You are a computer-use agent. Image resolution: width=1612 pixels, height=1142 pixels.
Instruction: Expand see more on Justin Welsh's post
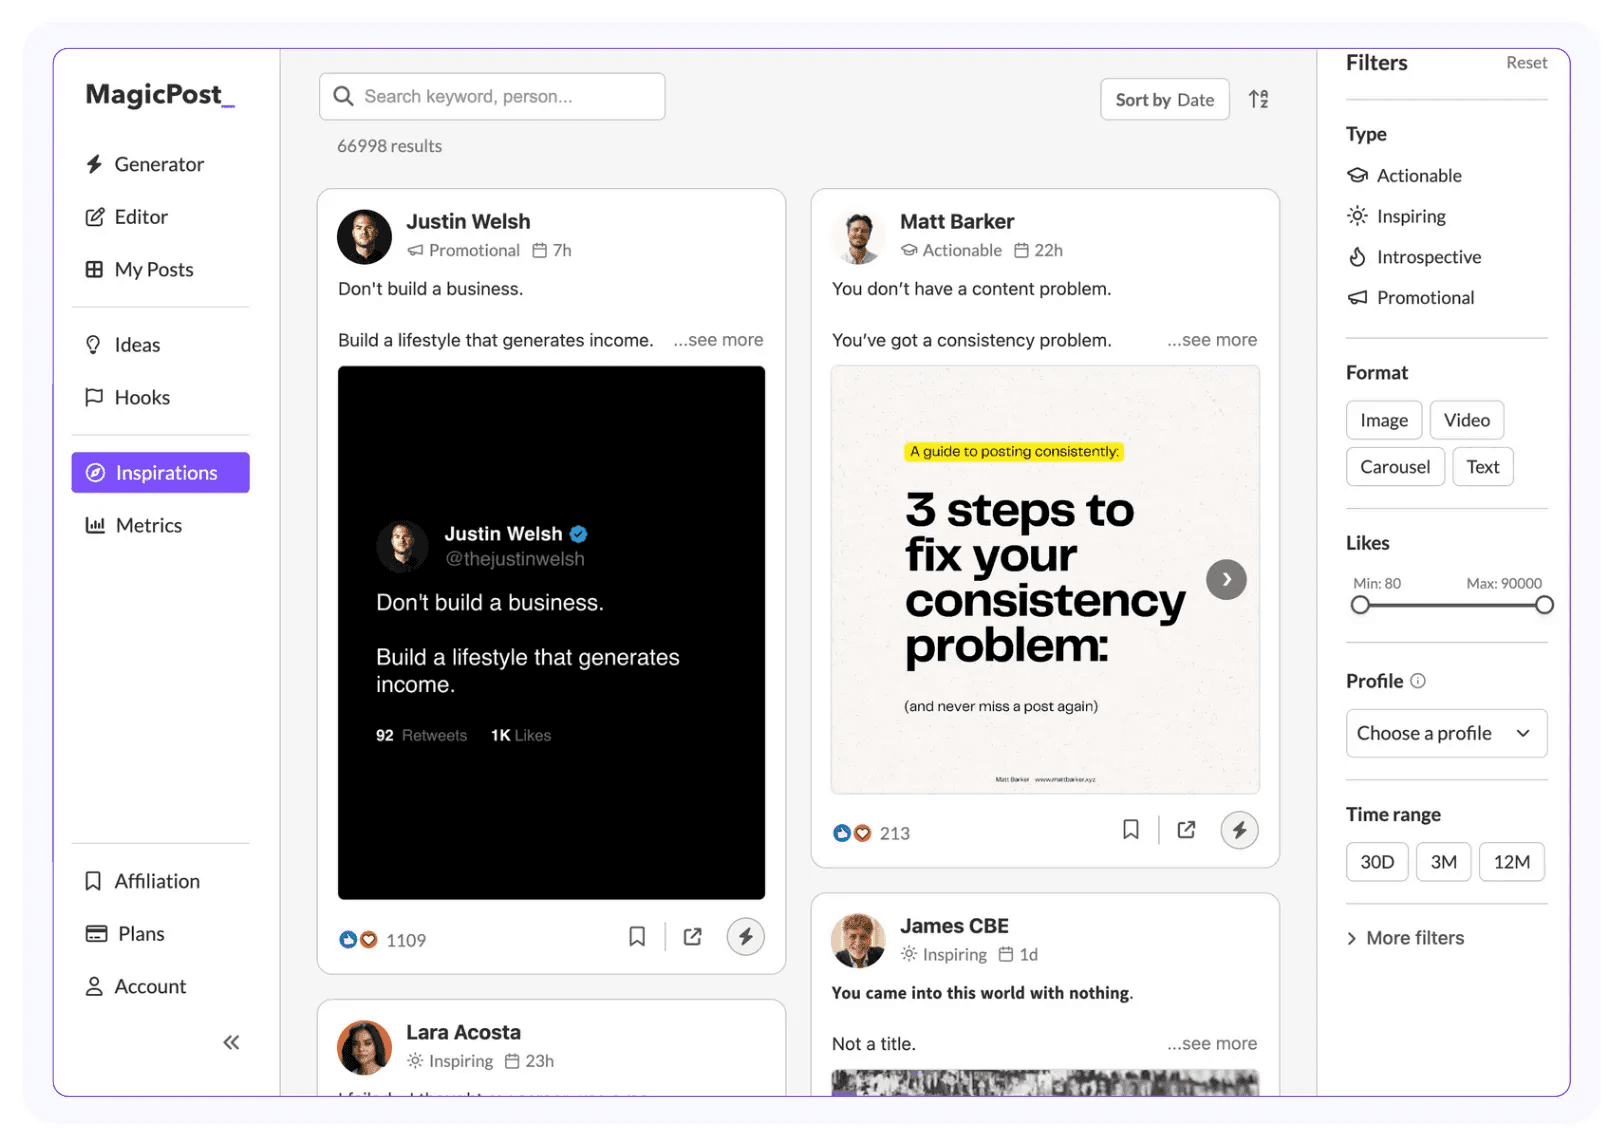click(718, 340)
